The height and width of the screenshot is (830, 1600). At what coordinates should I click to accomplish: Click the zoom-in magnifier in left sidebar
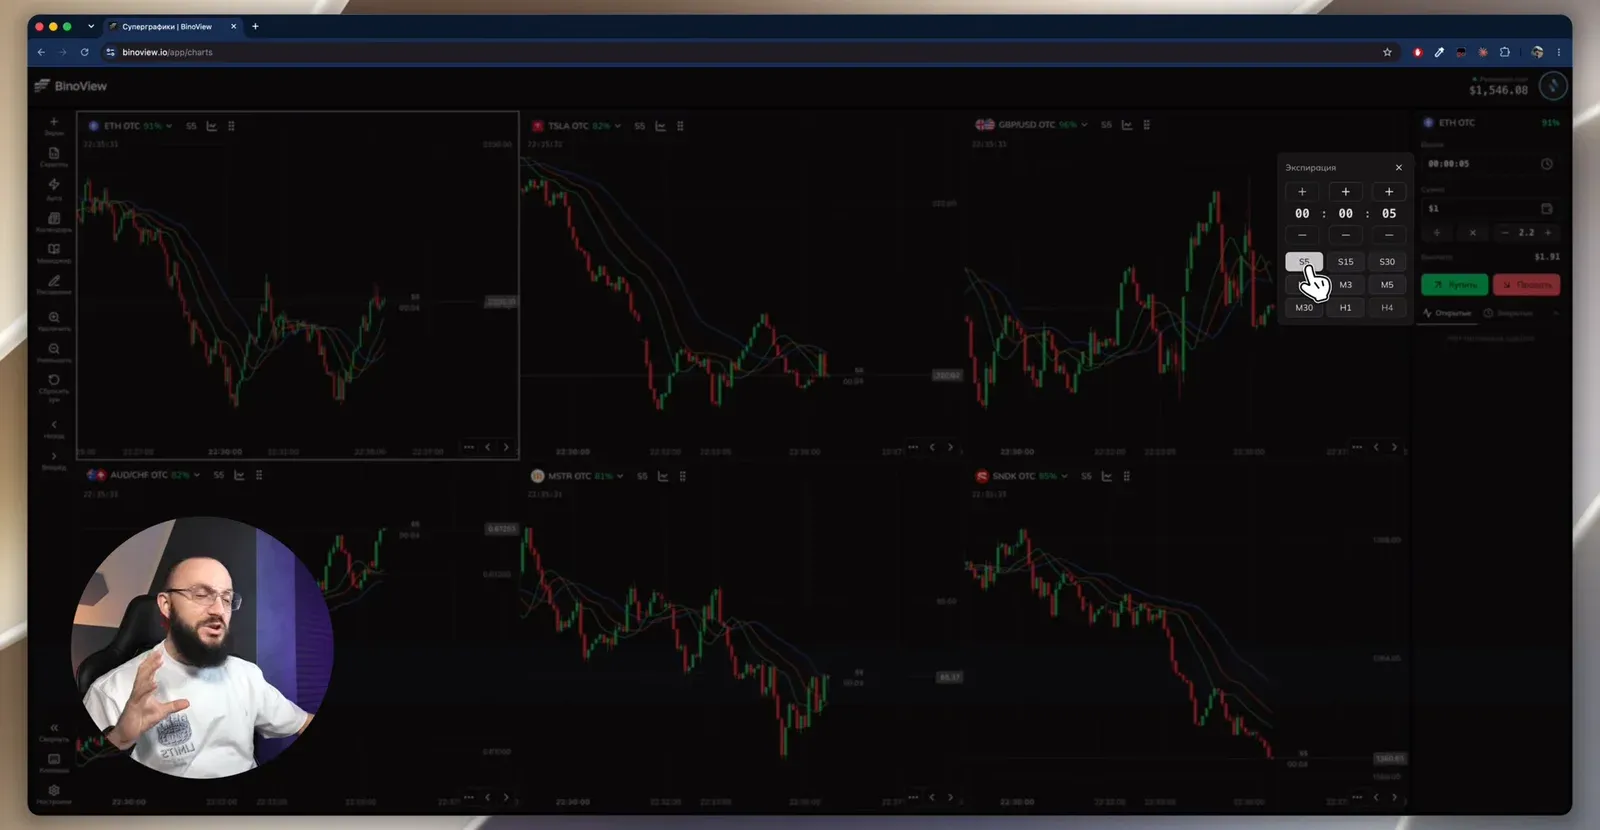click(54, 317)
